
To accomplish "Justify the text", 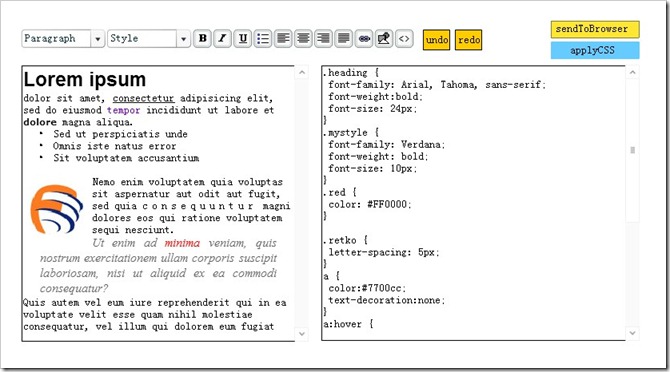I will (x=344, y=39).
